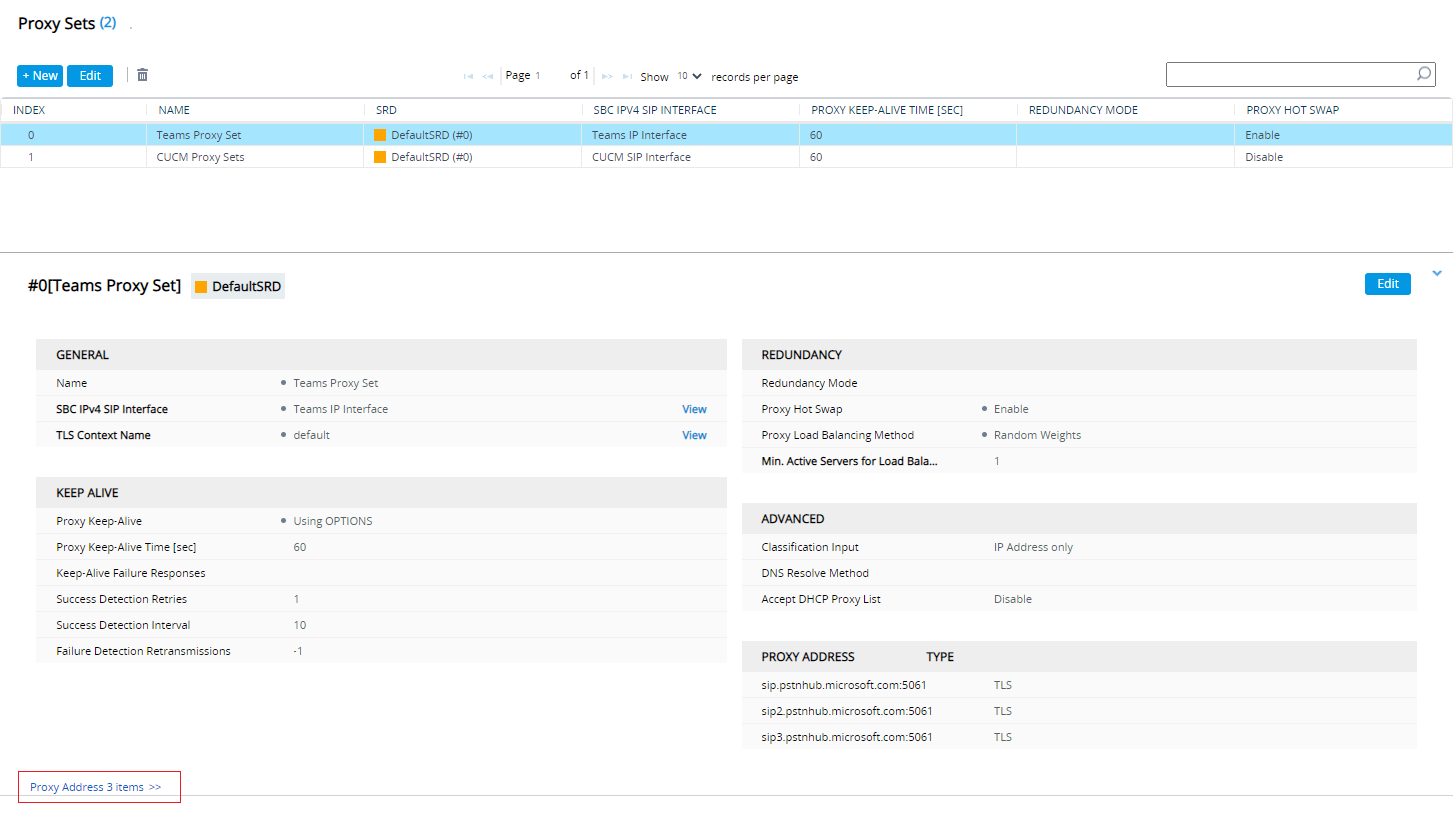
Task: Click the Enable hot swap table cell
Action: pyautogui.click(x=1262, y=135)
